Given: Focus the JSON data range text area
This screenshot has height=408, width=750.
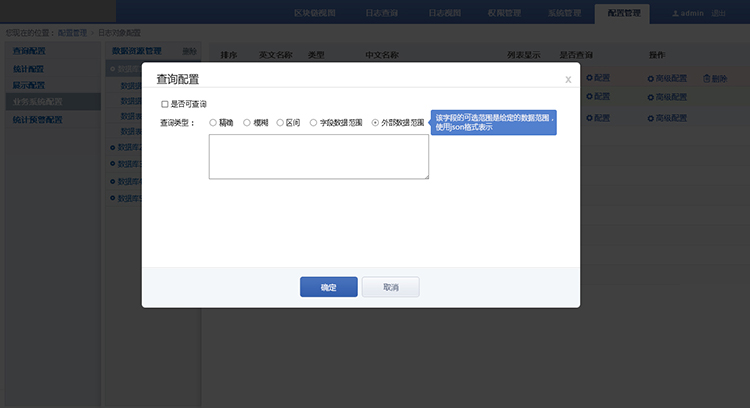Looking at the screenshot, I should point(319,156).
